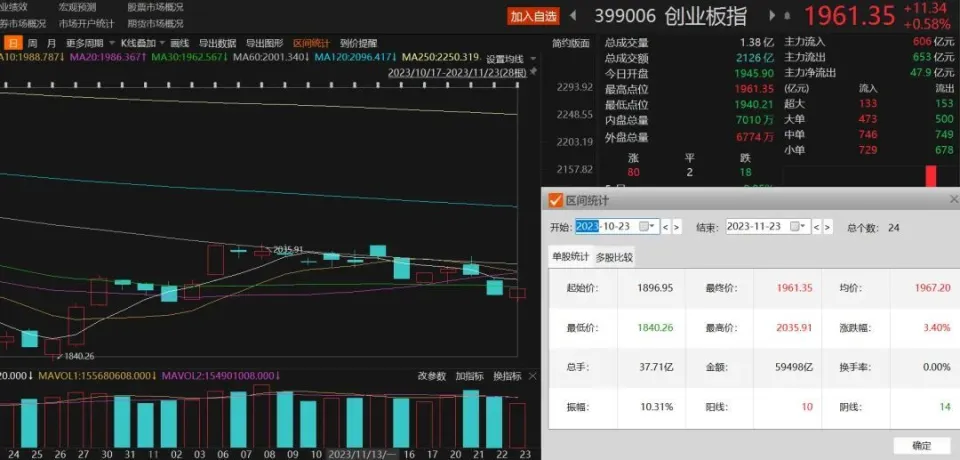The width and height of the screenshot is (960, 460).
Task: Step start date back with left arrow
Action: pyautogui.click(x=666, y=227)
